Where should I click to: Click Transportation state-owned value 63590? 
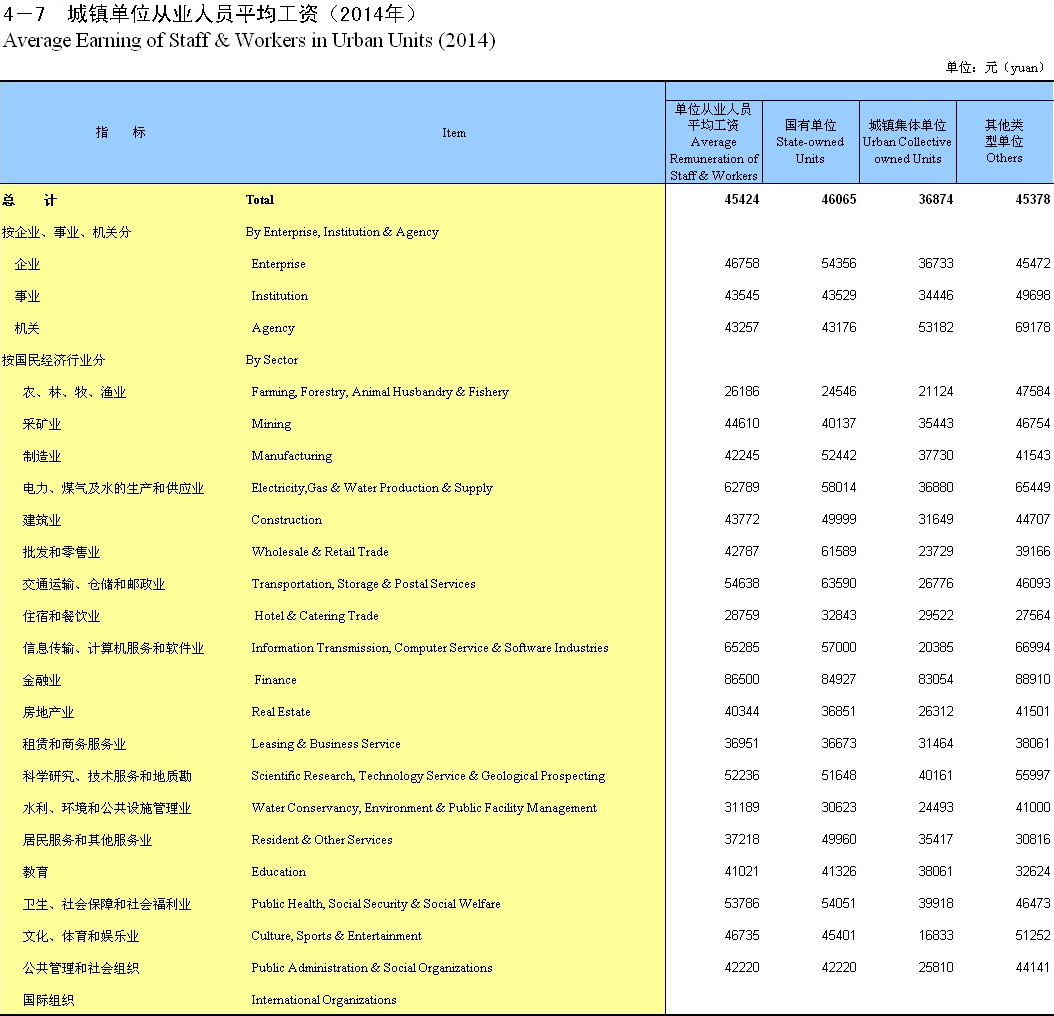[838, 584]
